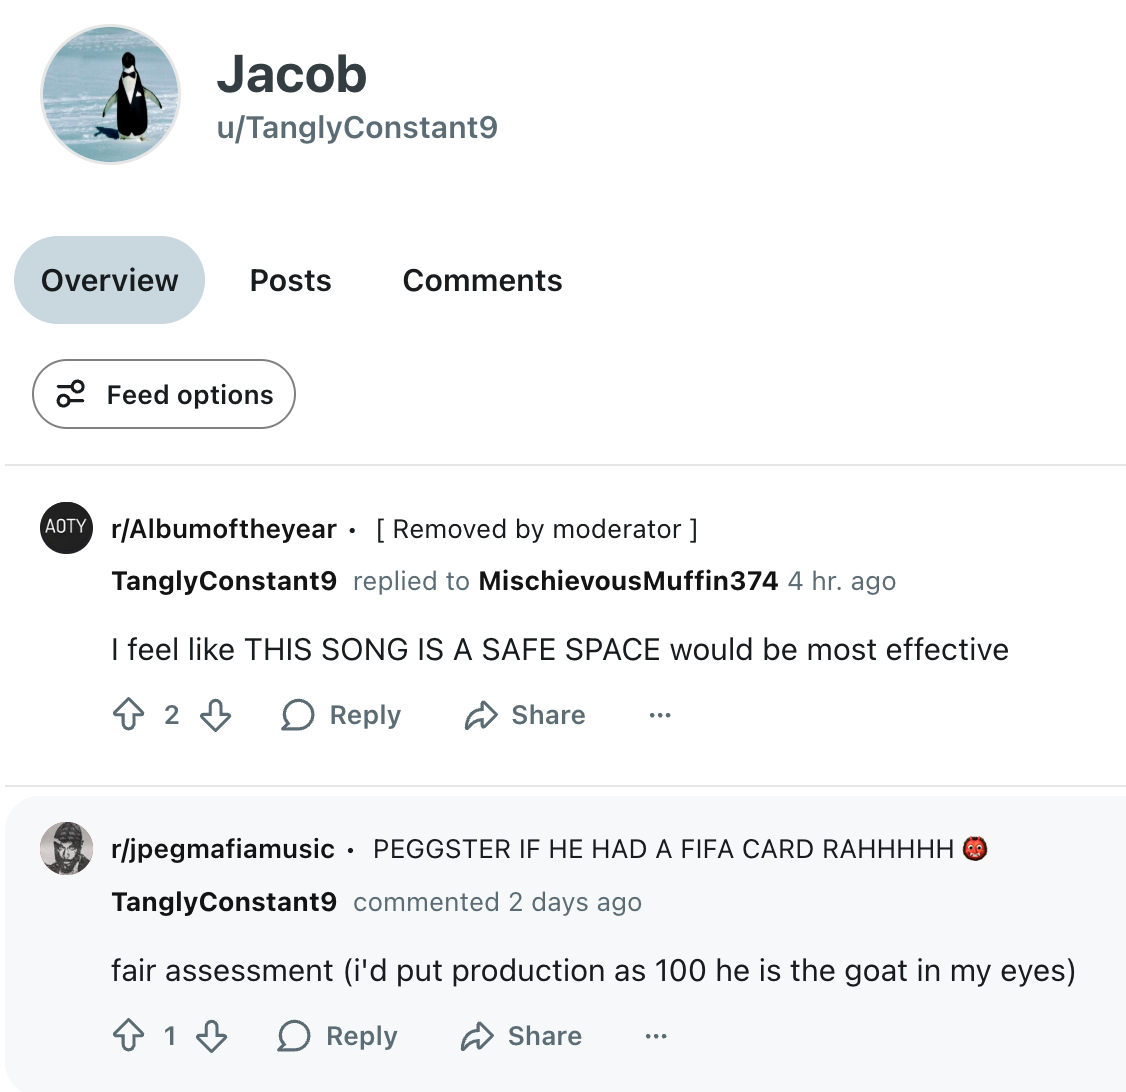Open Jacob's penguin profile picture

coord(110,94)
